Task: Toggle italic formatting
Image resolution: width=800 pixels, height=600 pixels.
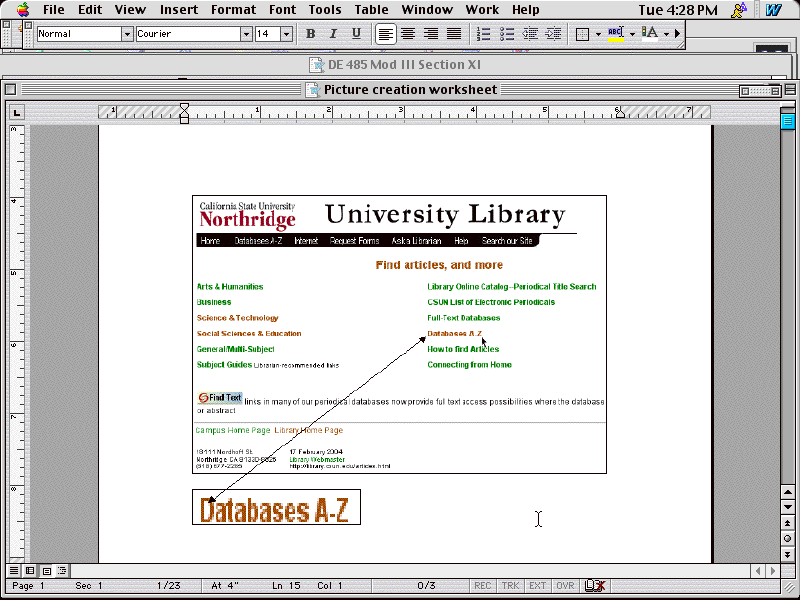Action: (x=333, y=34)
